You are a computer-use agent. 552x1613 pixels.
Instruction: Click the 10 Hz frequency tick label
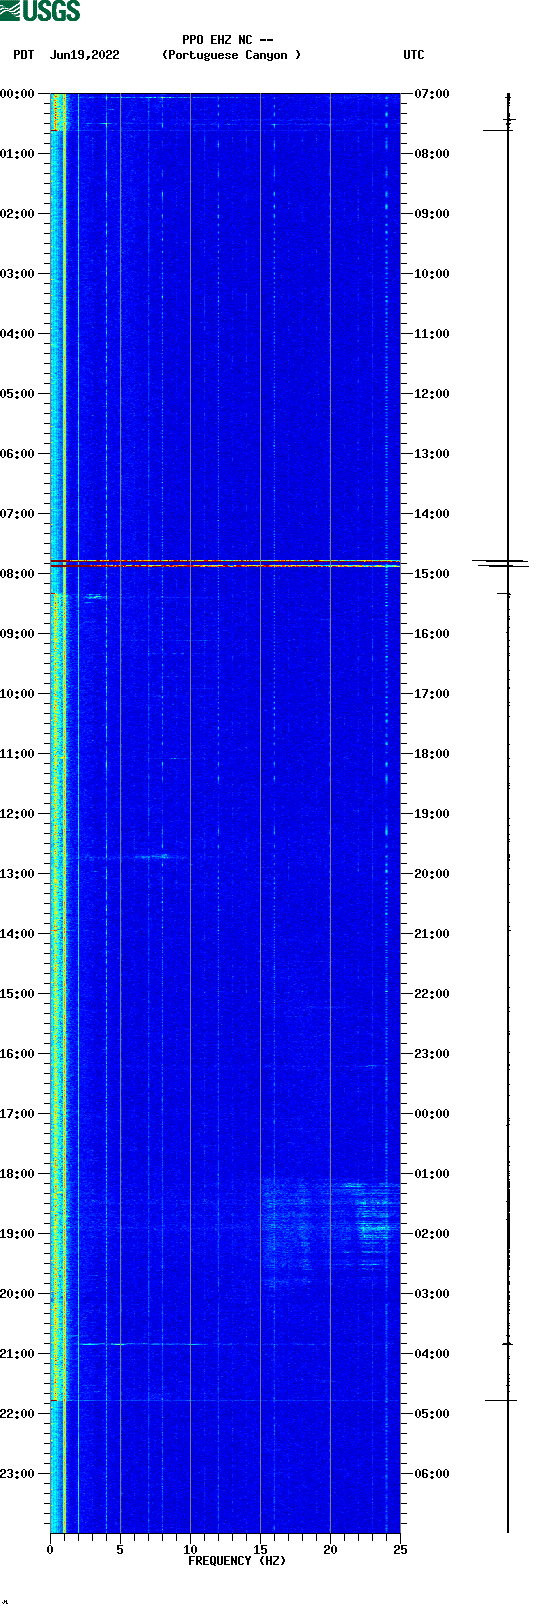click(x=190, y=1550)
